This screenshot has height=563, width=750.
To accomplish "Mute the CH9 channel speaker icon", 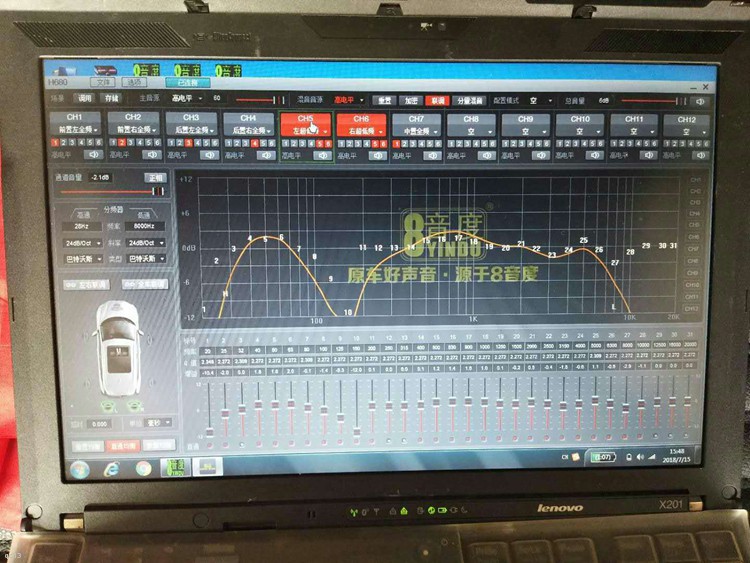I will 540,155.
